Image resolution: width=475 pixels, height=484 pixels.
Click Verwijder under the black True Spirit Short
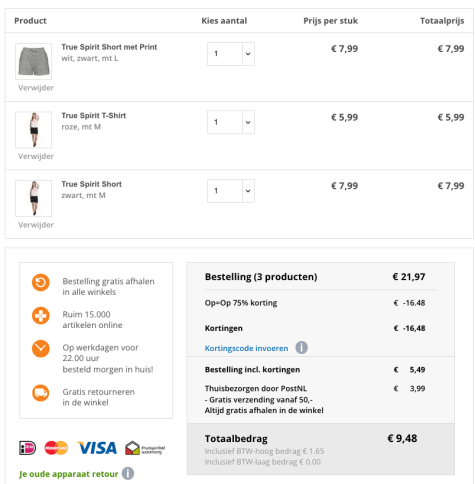click(x=36, y=225)
